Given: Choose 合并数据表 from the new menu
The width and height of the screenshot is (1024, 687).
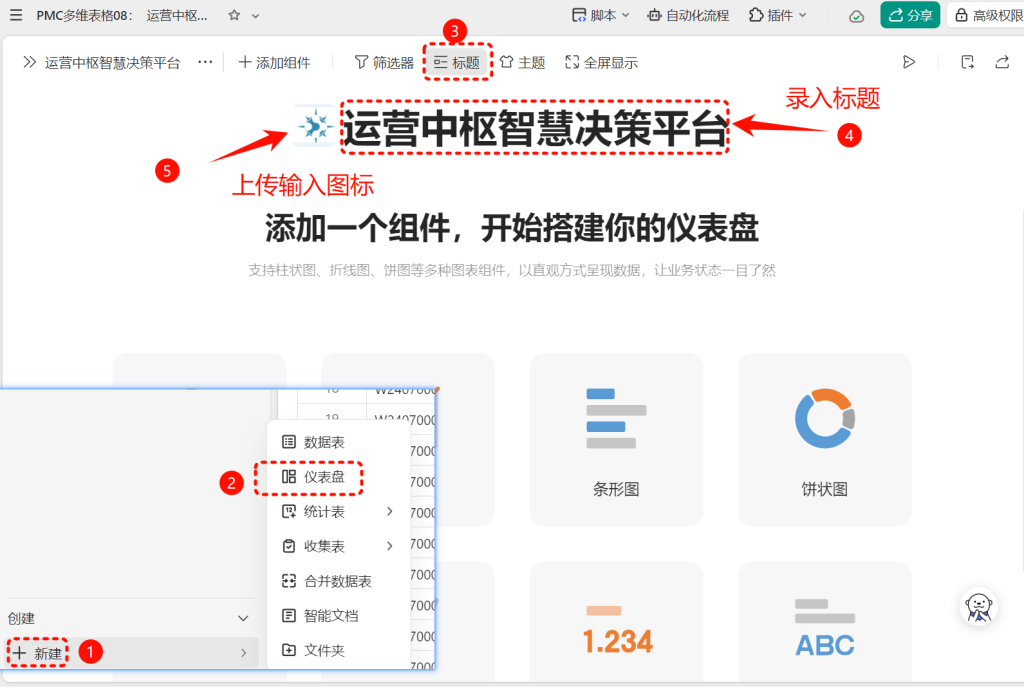Looking at the screenshot, I should point(338,581).
